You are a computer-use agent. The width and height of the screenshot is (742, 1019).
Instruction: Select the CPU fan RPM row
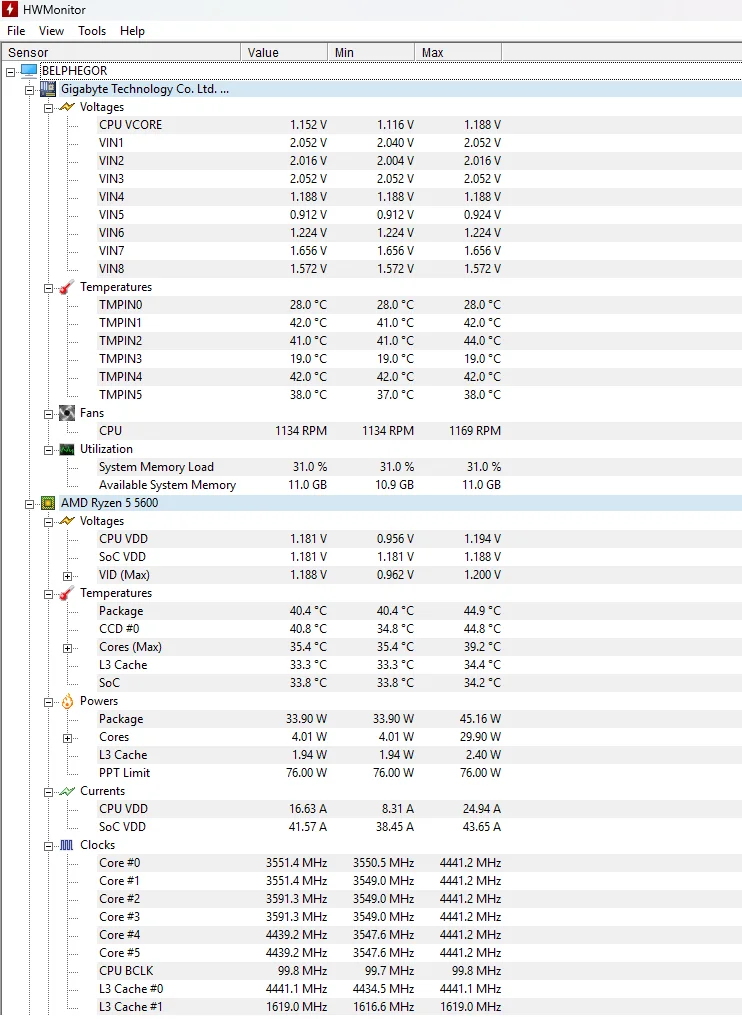[299, 431]
